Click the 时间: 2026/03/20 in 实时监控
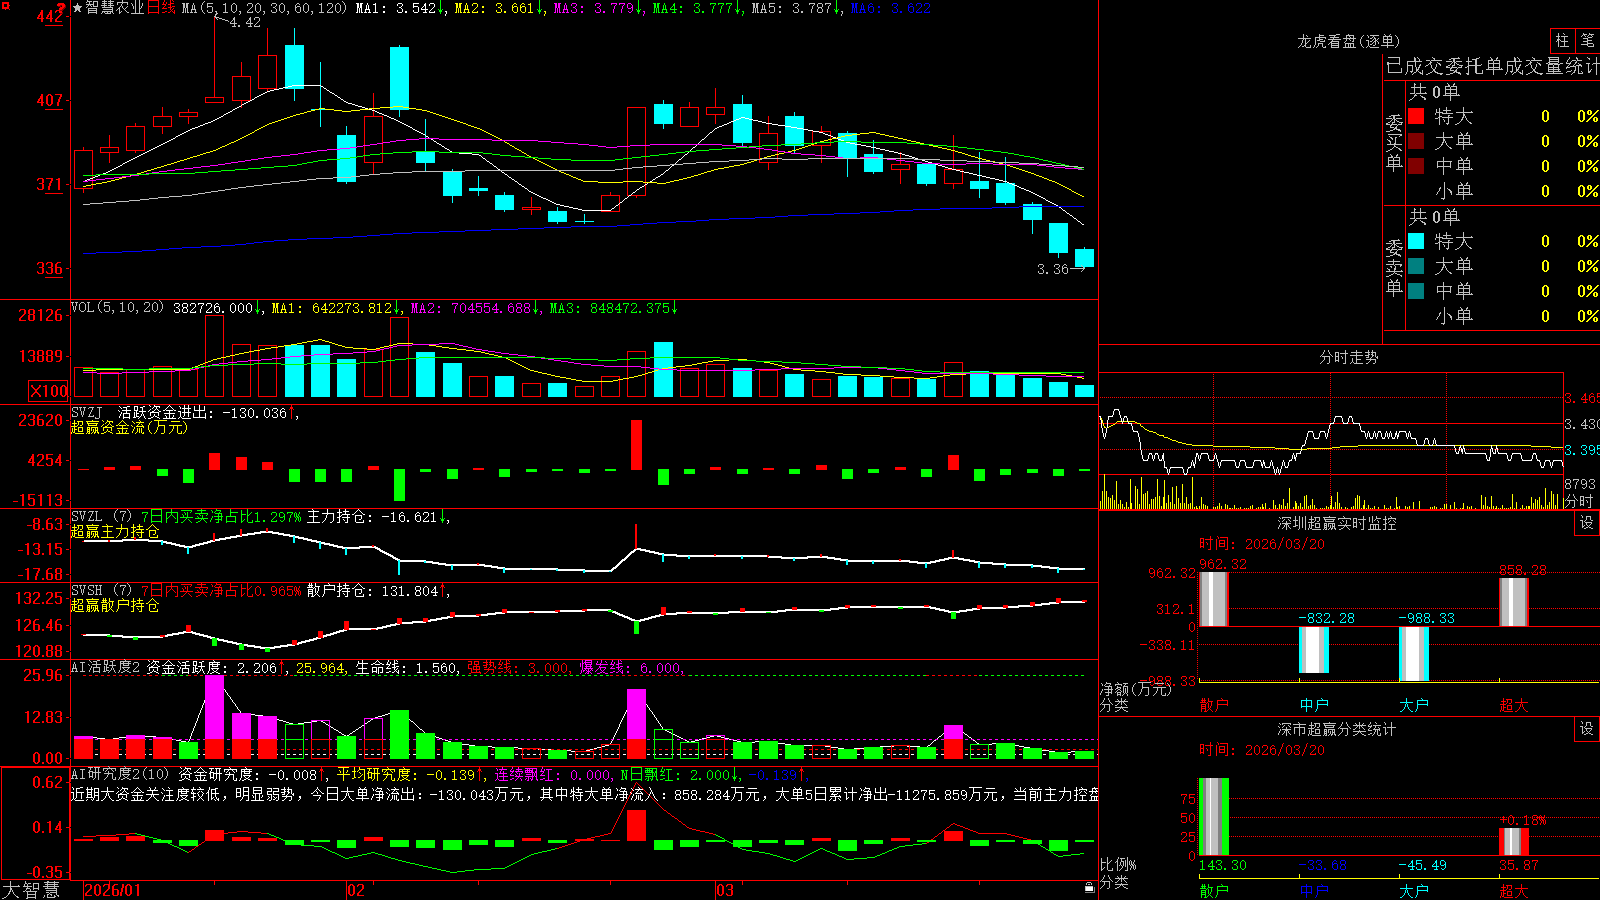 point(1262,544)
